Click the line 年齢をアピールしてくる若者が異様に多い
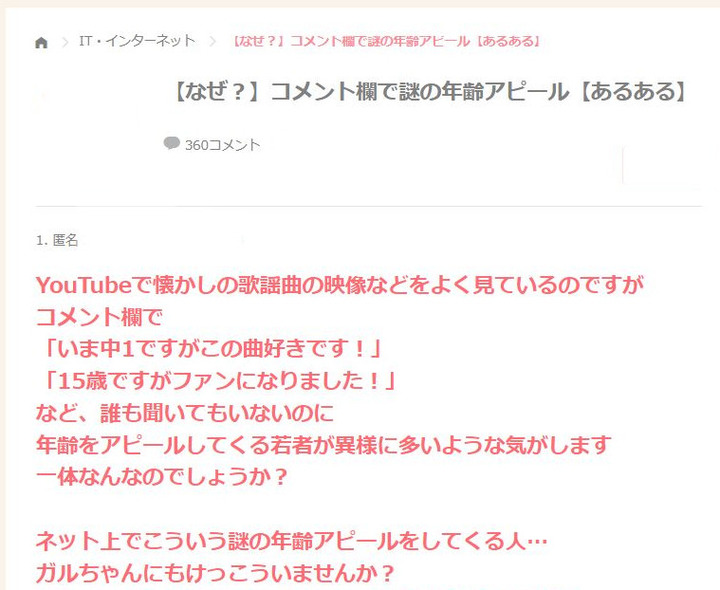 pyautogui.click(x=324, y=445)
